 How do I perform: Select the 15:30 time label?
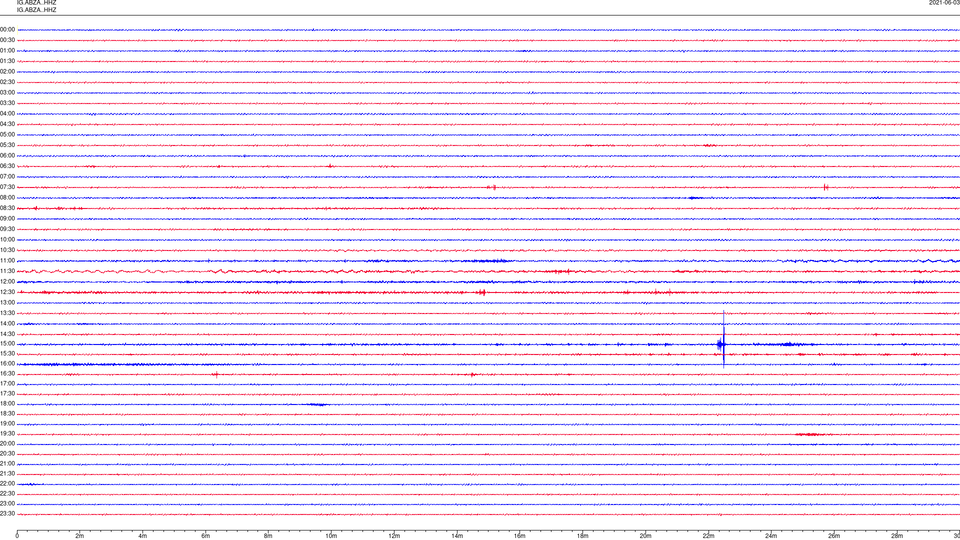(7, 354)
